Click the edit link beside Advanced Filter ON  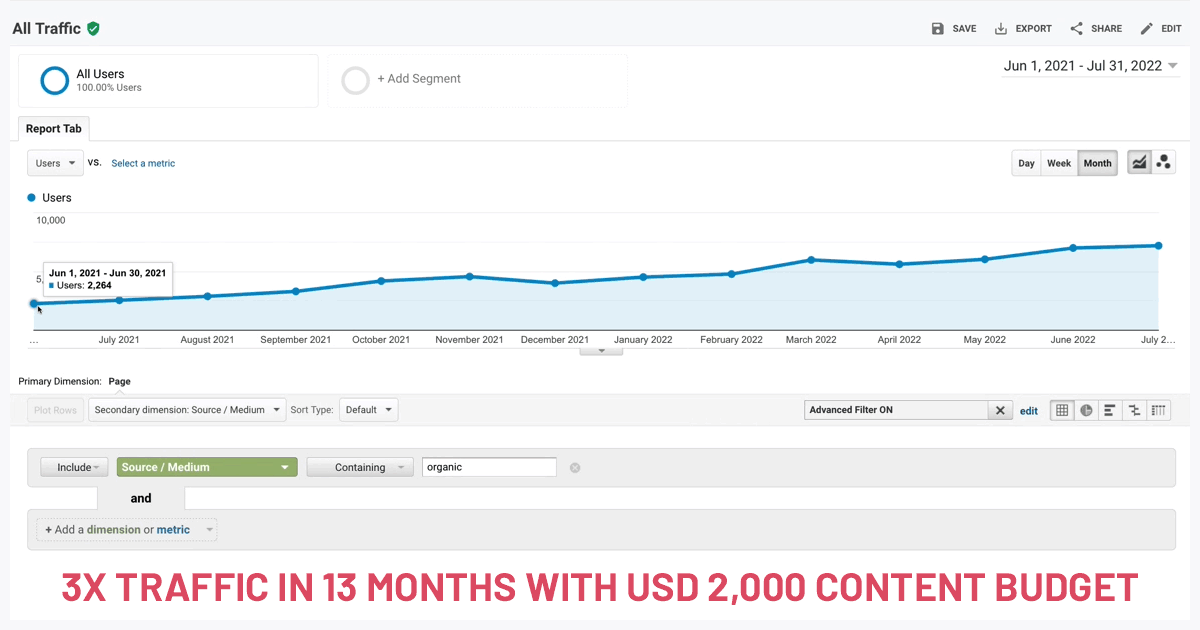(1029, 410)
